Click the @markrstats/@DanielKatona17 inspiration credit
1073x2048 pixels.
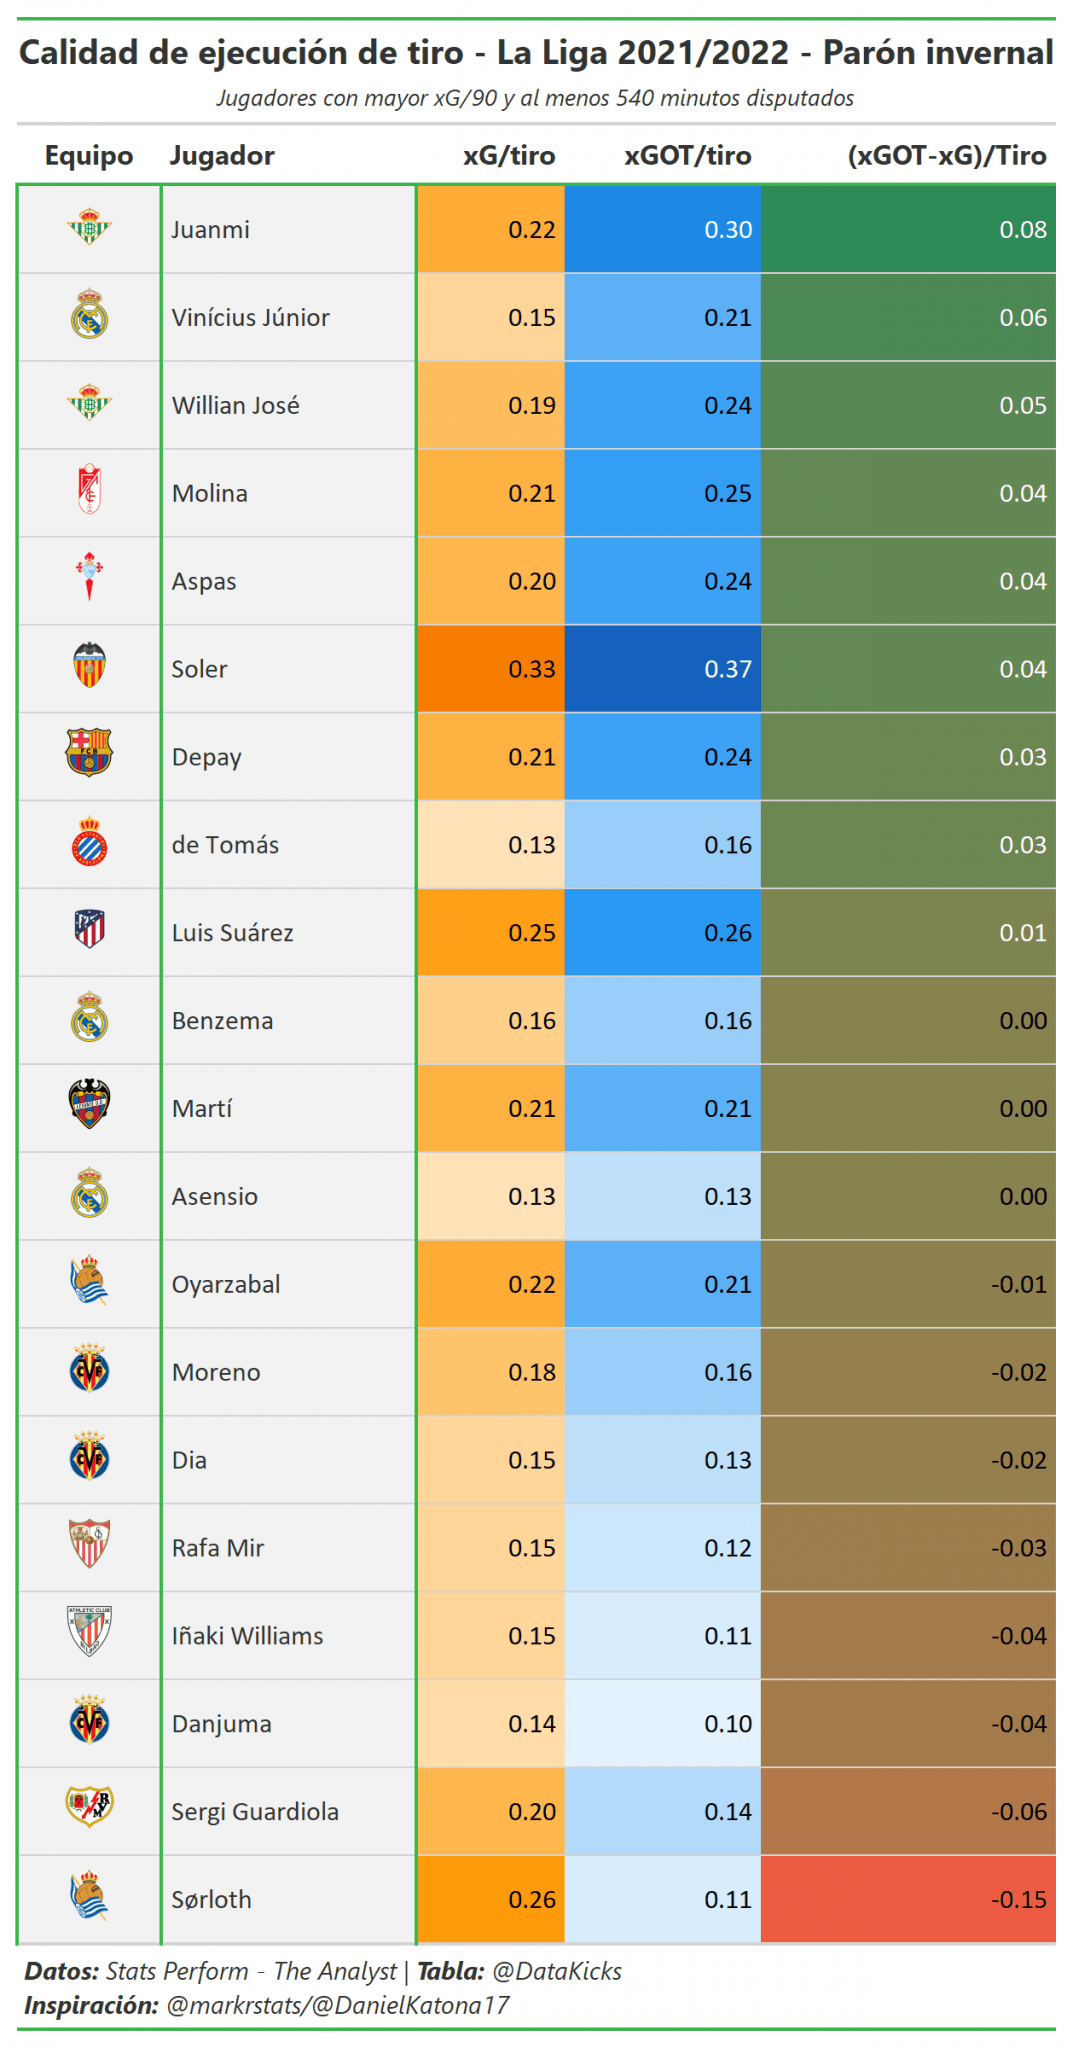tap(338, 2005)
